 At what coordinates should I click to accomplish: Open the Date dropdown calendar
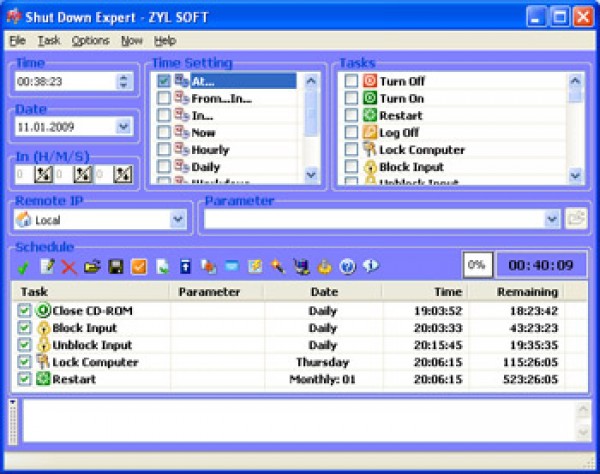coord(124,127)
